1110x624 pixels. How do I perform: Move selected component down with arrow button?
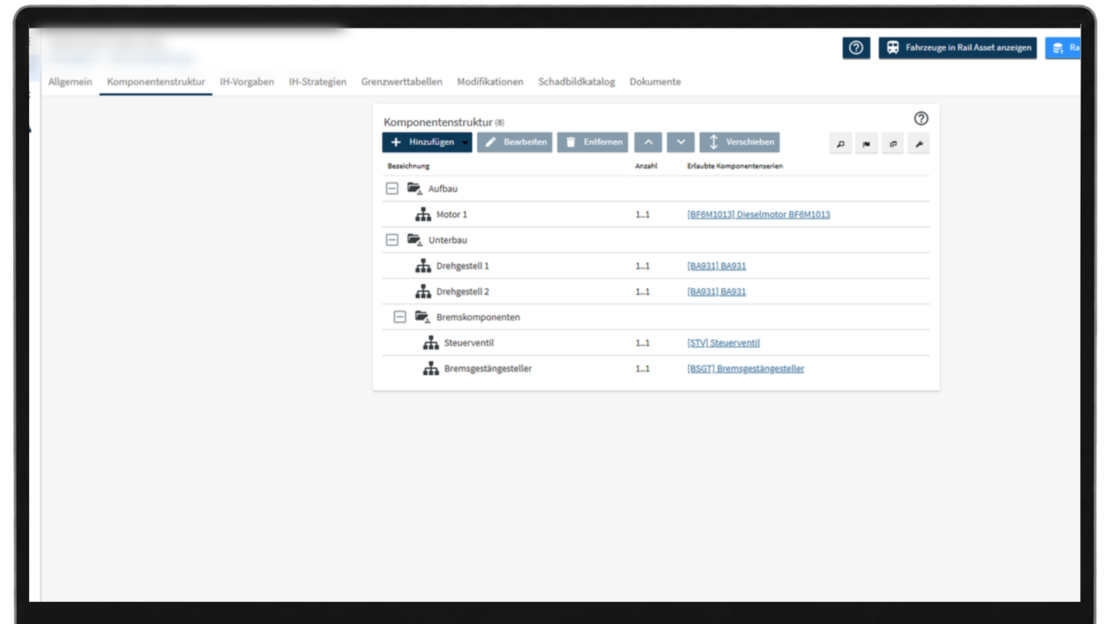(x=680, y=142)
